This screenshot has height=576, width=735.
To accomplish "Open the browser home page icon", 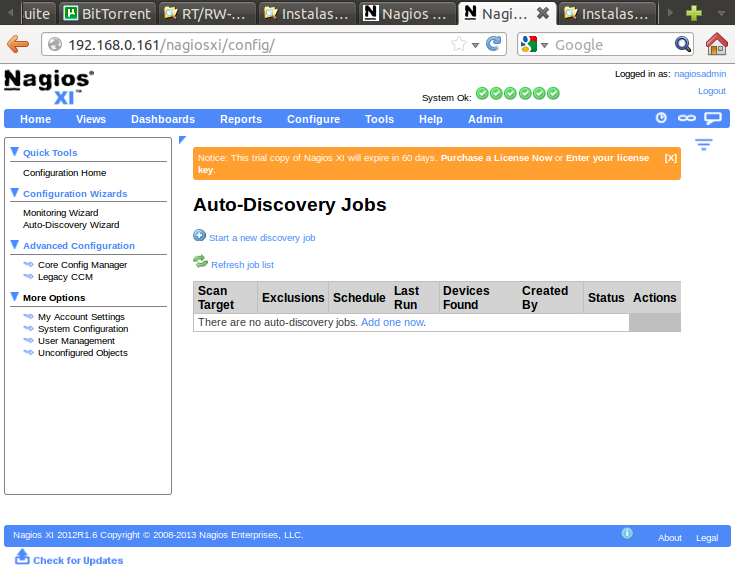I will [716, 44].
